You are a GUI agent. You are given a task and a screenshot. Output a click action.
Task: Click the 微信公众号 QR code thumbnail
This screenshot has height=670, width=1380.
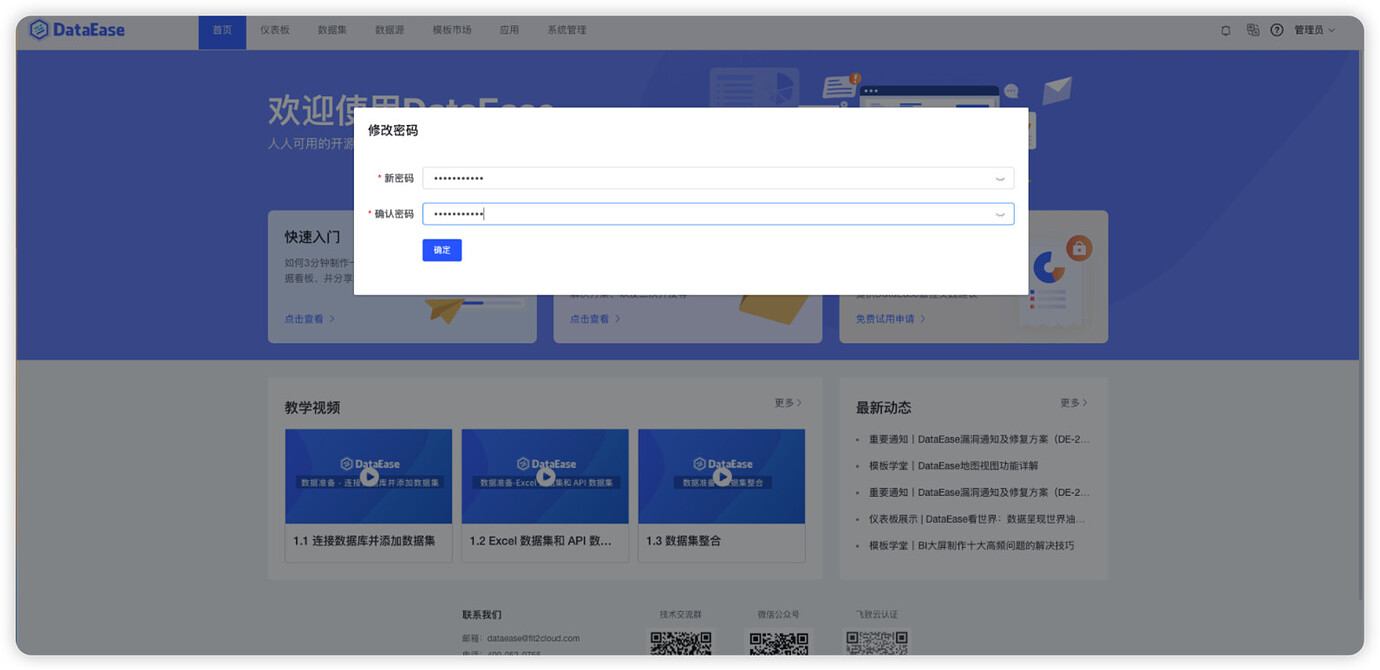pyautogui.click(x=778, y=645)
